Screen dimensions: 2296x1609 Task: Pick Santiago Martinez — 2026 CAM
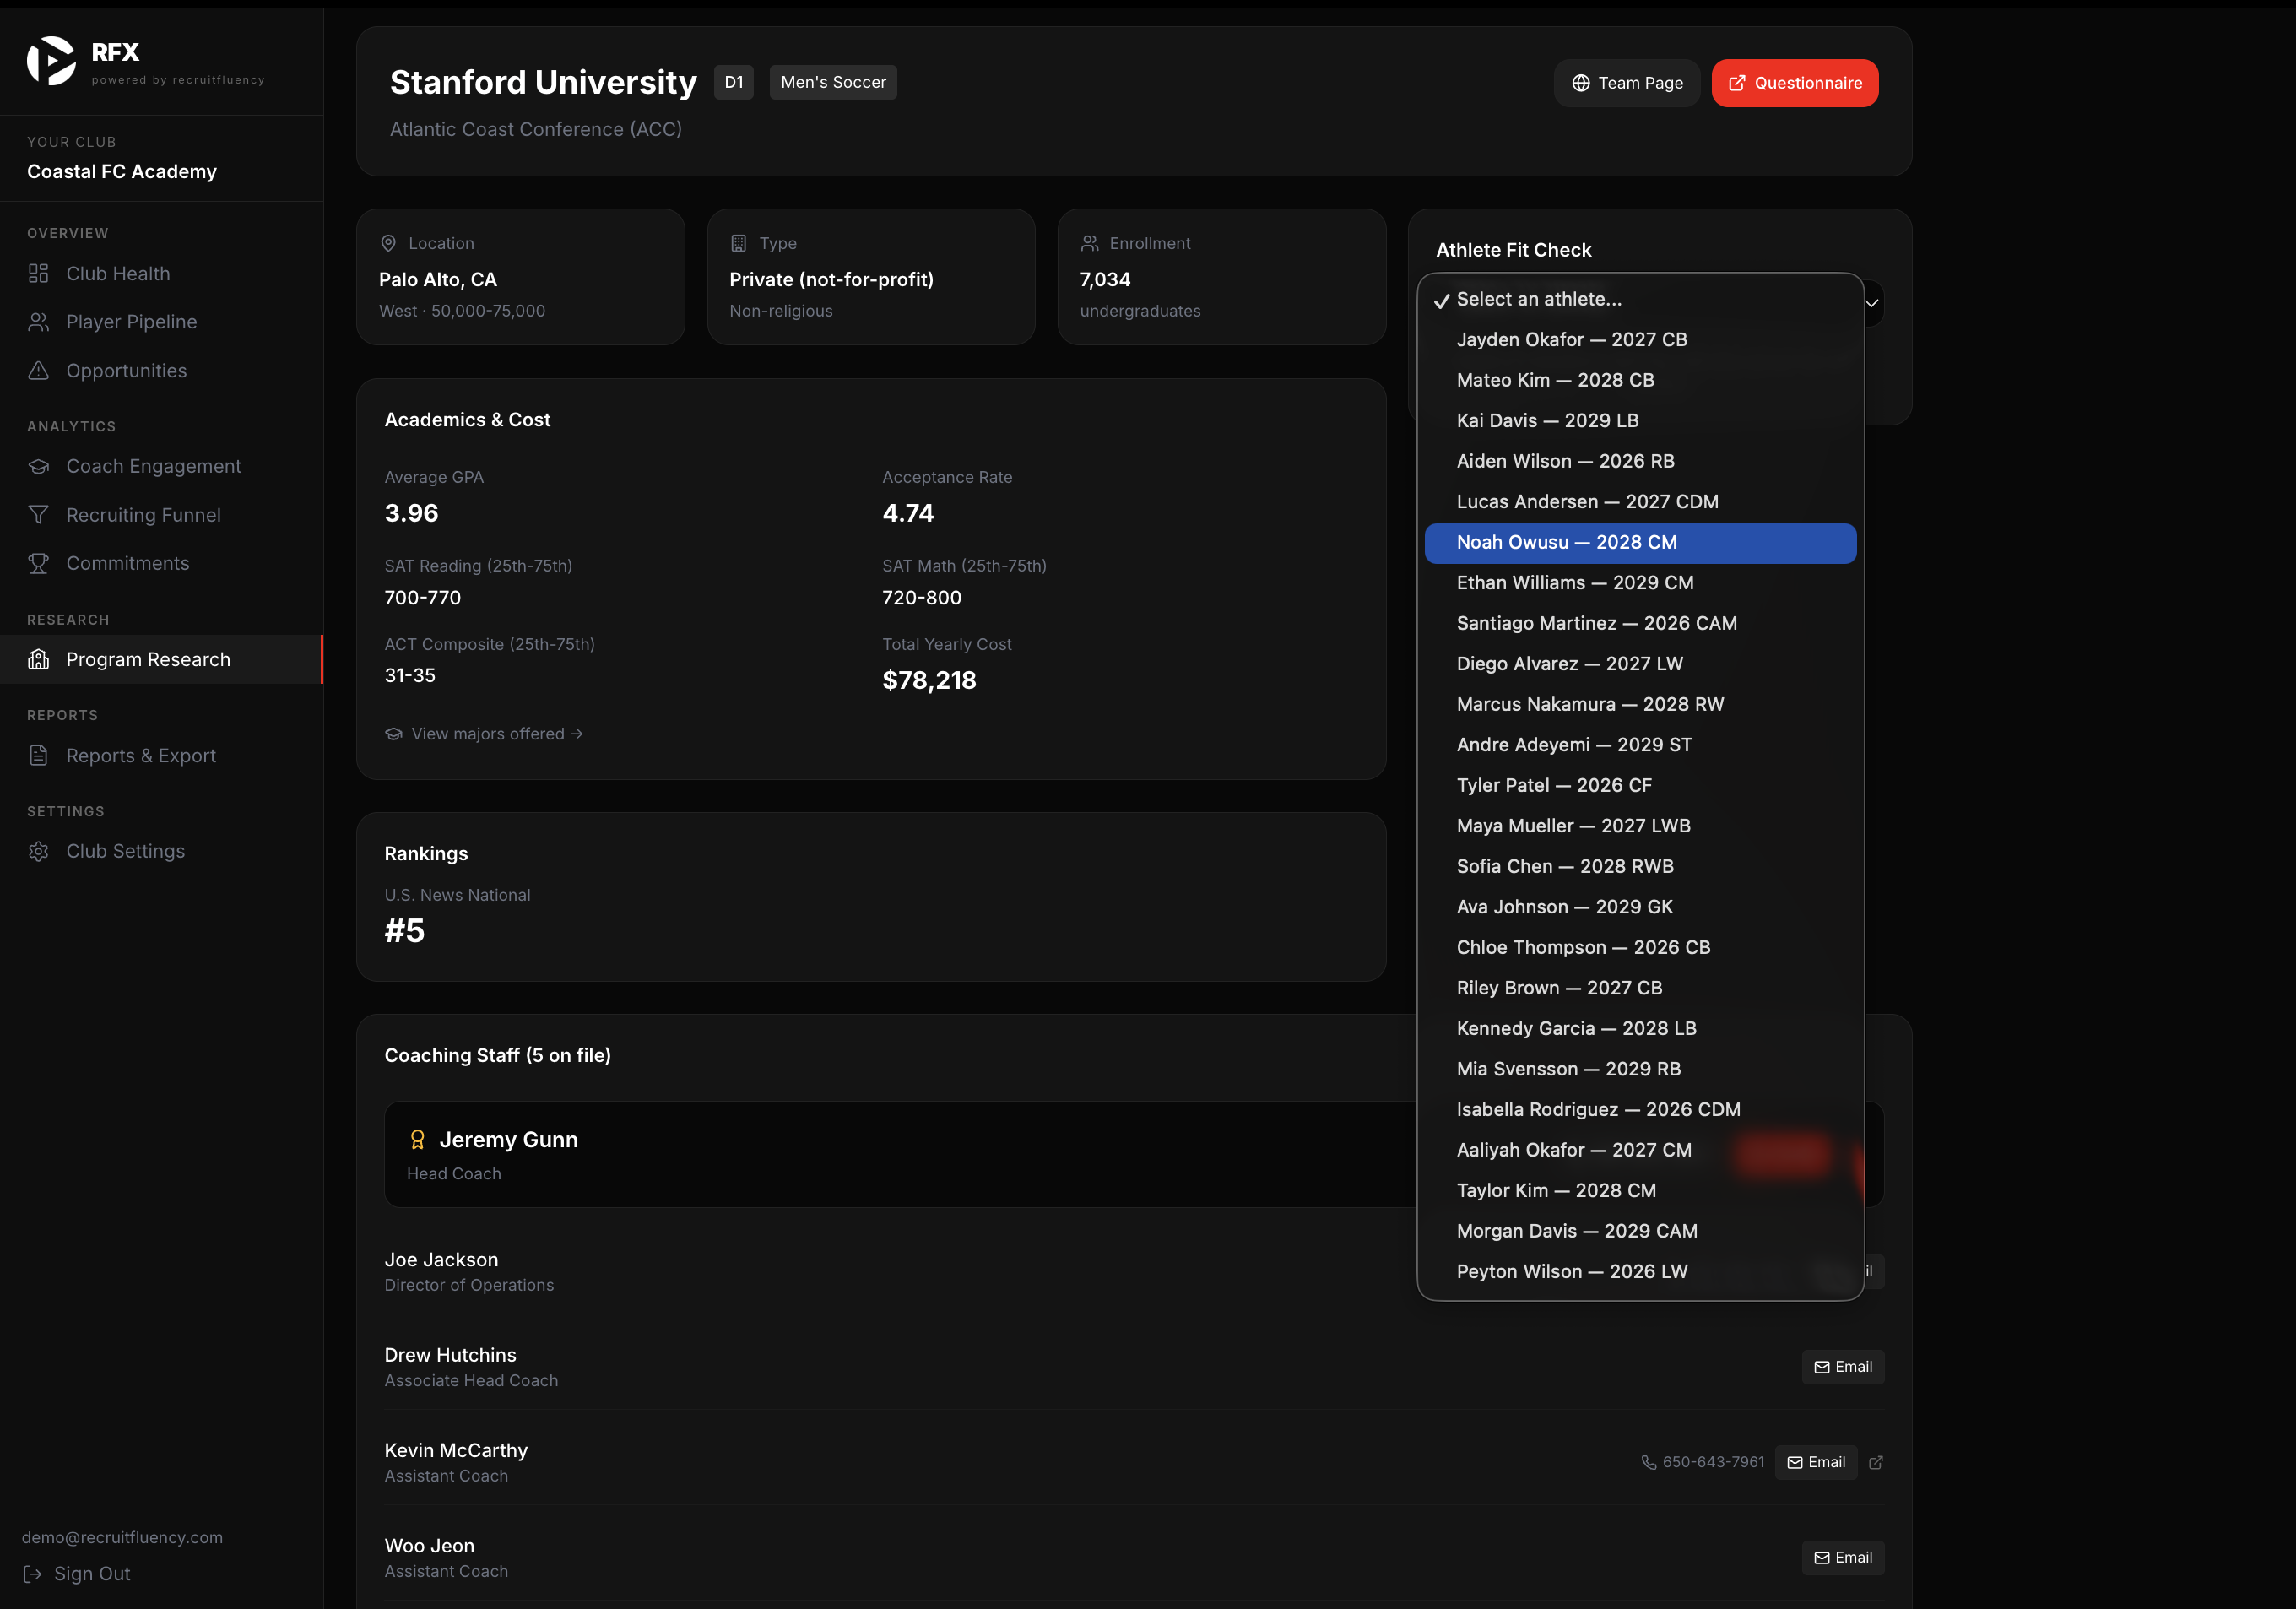[1640, 624]
